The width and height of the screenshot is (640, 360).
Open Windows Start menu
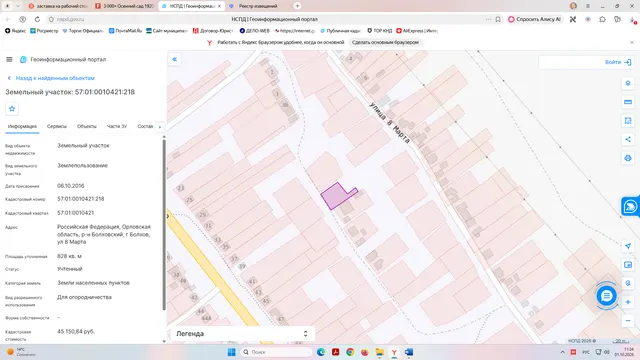pyautogui.click(x=231, y=352)
